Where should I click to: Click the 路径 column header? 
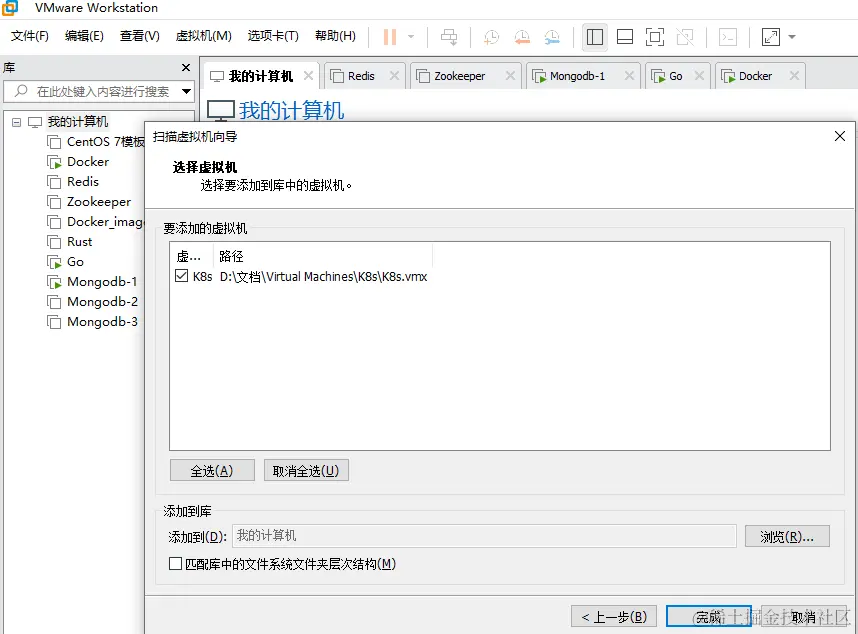pos(323,256)
